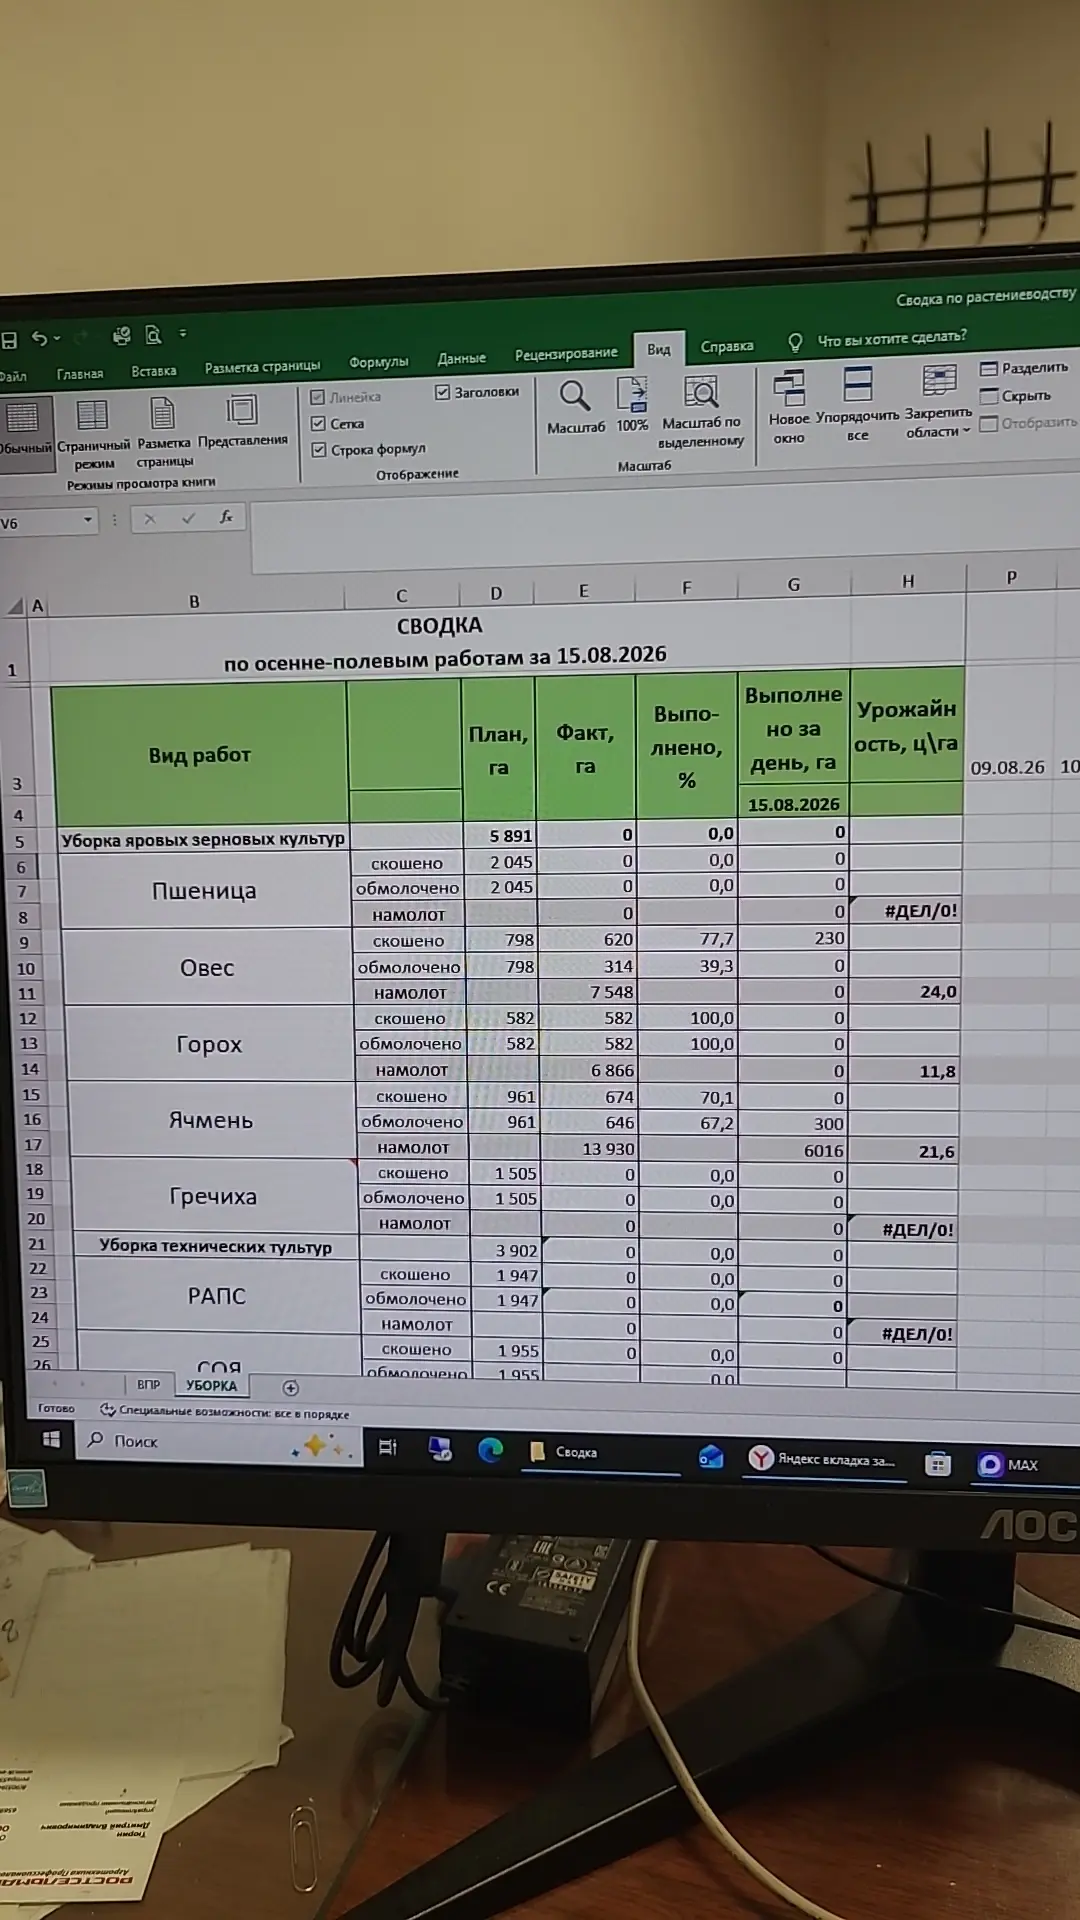Click Упорядочить все arrange all
The image size is (1080, 1920).
tap(858, 403)
